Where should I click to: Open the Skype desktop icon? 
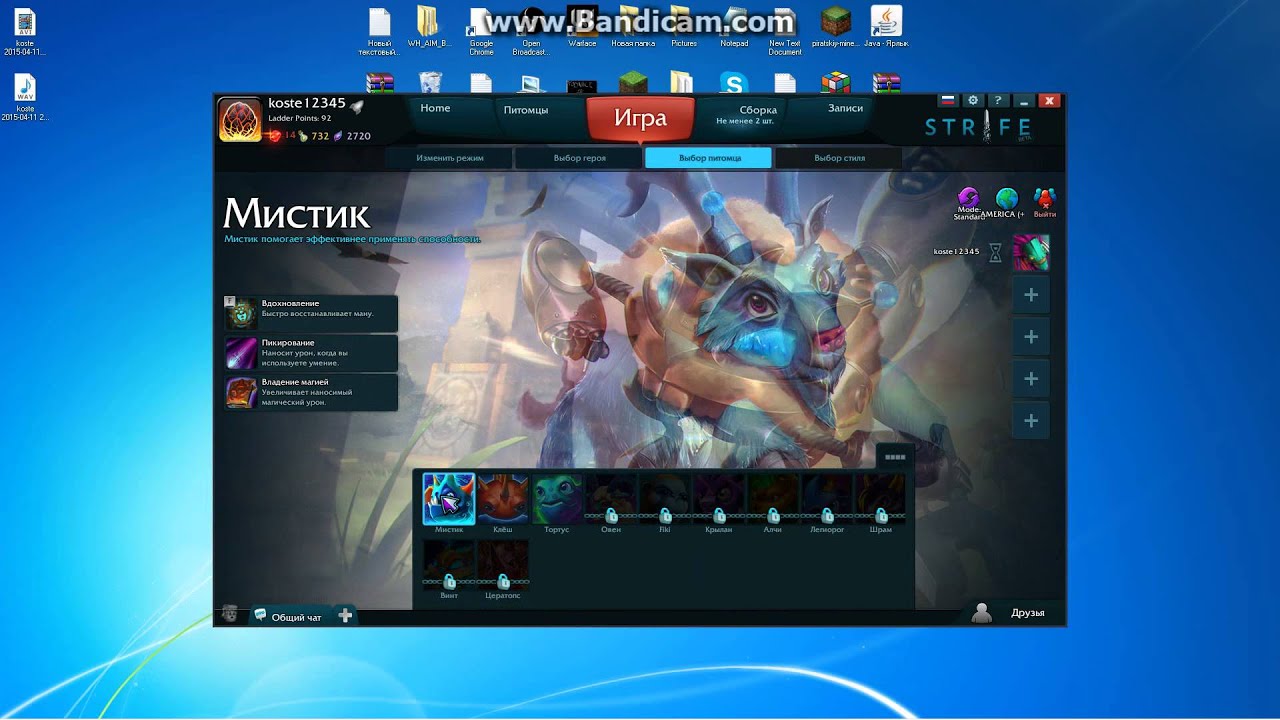pyautogui.click(x=734, y=82)
